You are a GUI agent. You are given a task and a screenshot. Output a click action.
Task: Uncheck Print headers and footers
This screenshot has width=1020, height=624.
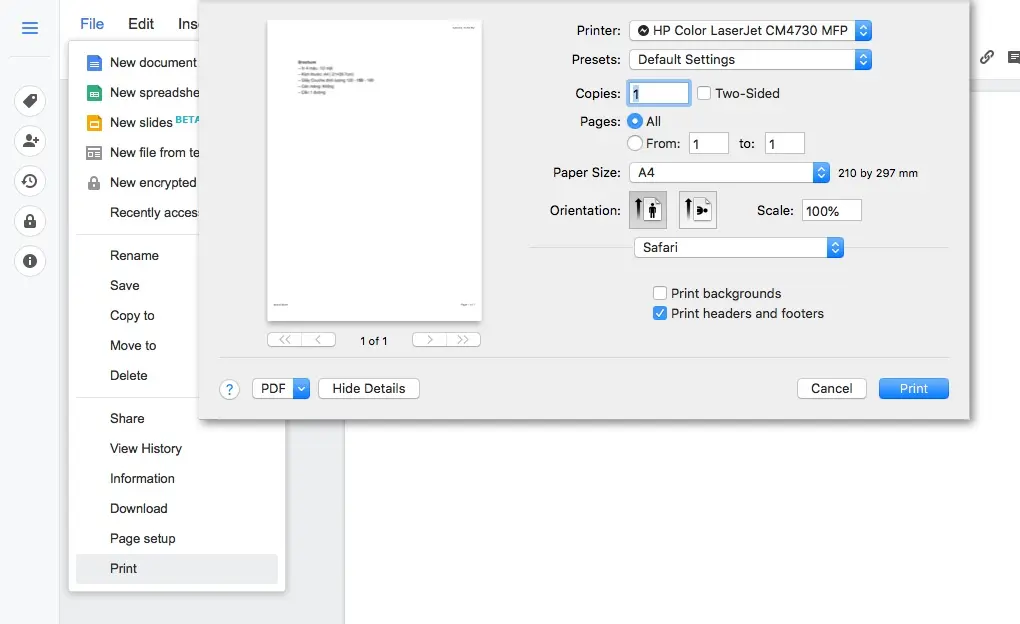click(660, 313)
